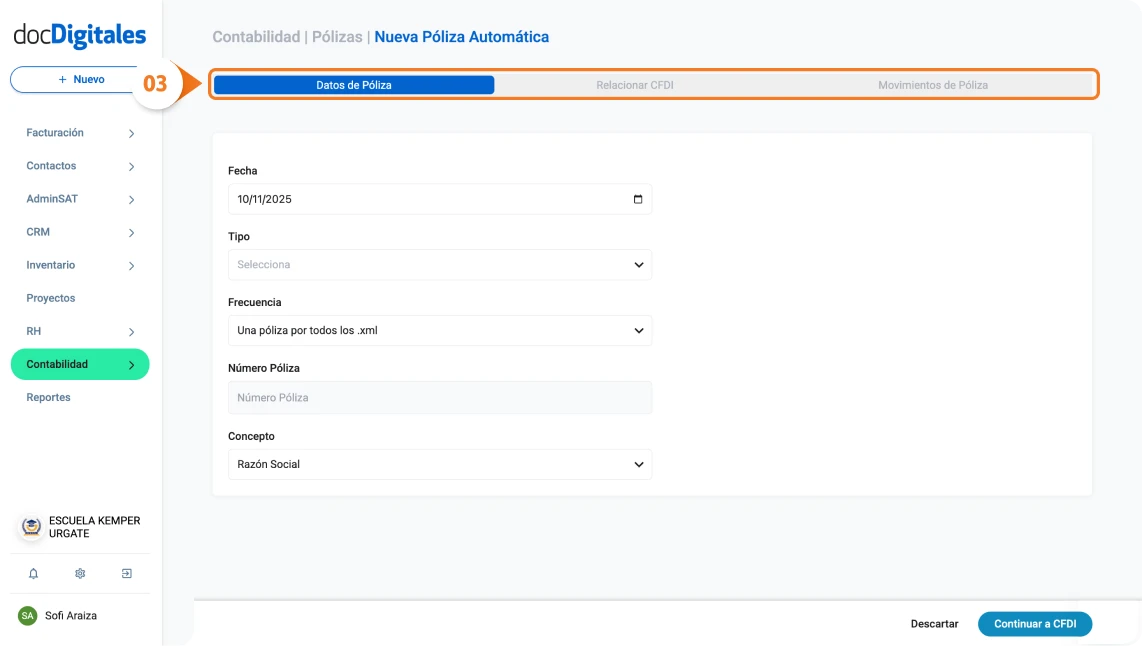This screenshot has width=1142, height=646.
Task: Click the notifications bell icon
Action: (x=33, y=574)
